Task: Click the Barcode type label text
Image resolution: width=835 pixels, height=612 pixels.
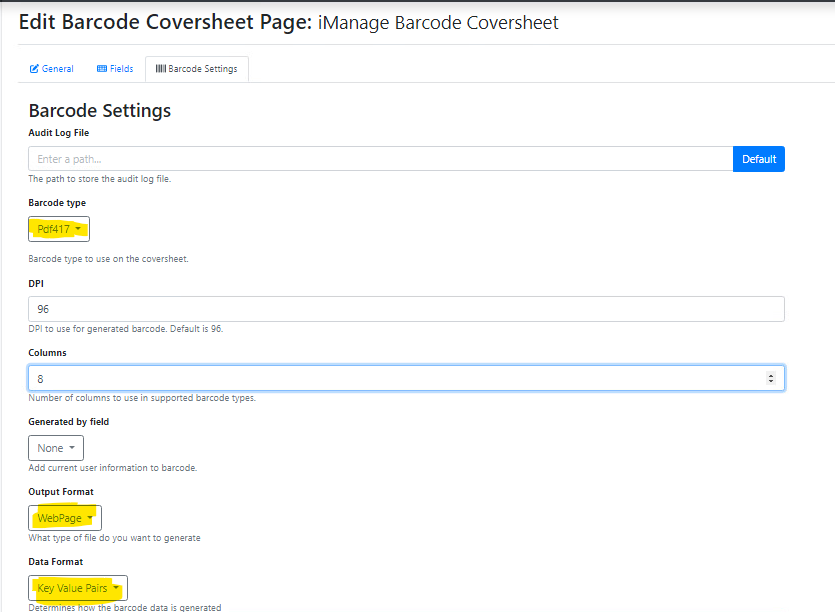Action: point(57,203)
